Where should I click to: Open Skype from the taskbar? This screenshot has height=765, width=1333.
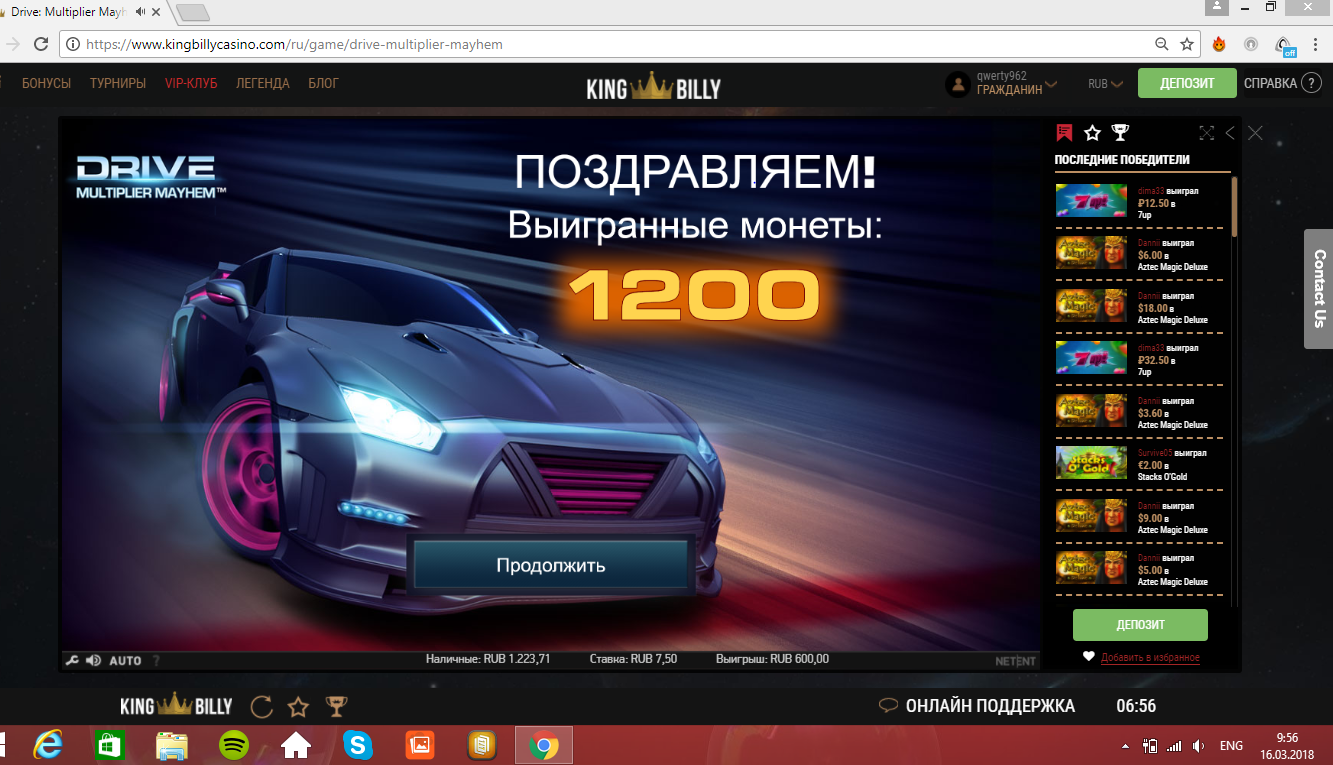click(358, 745)
